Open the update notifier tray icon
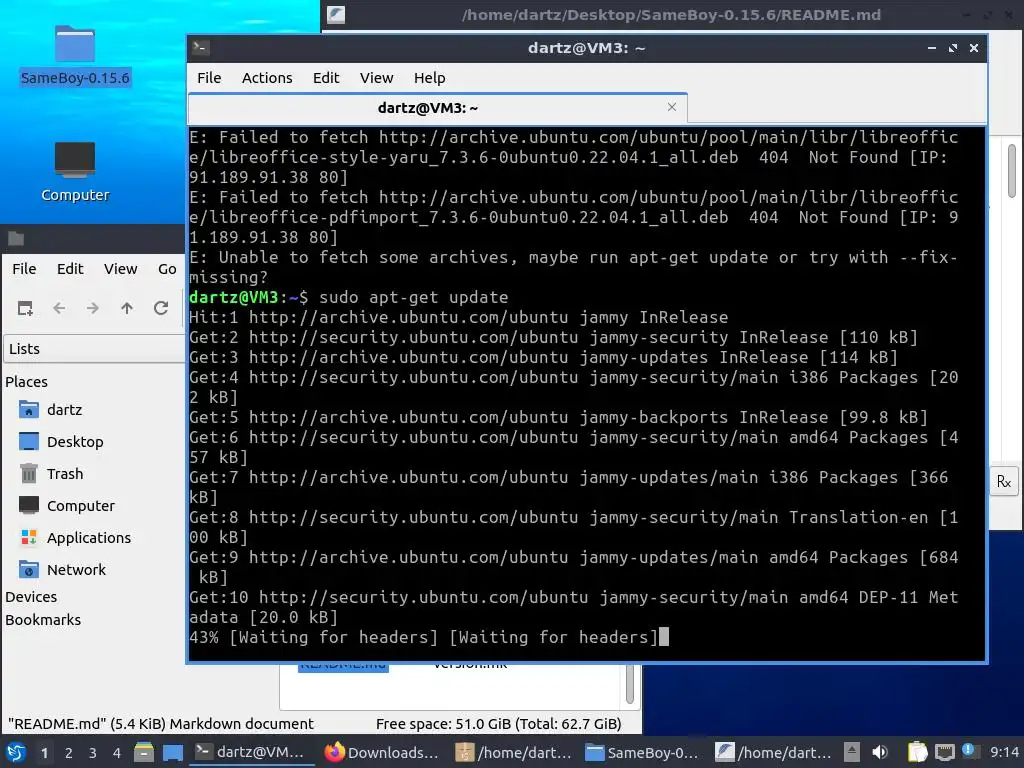This screenshot has height=768, width=1024. click(969, 751)
